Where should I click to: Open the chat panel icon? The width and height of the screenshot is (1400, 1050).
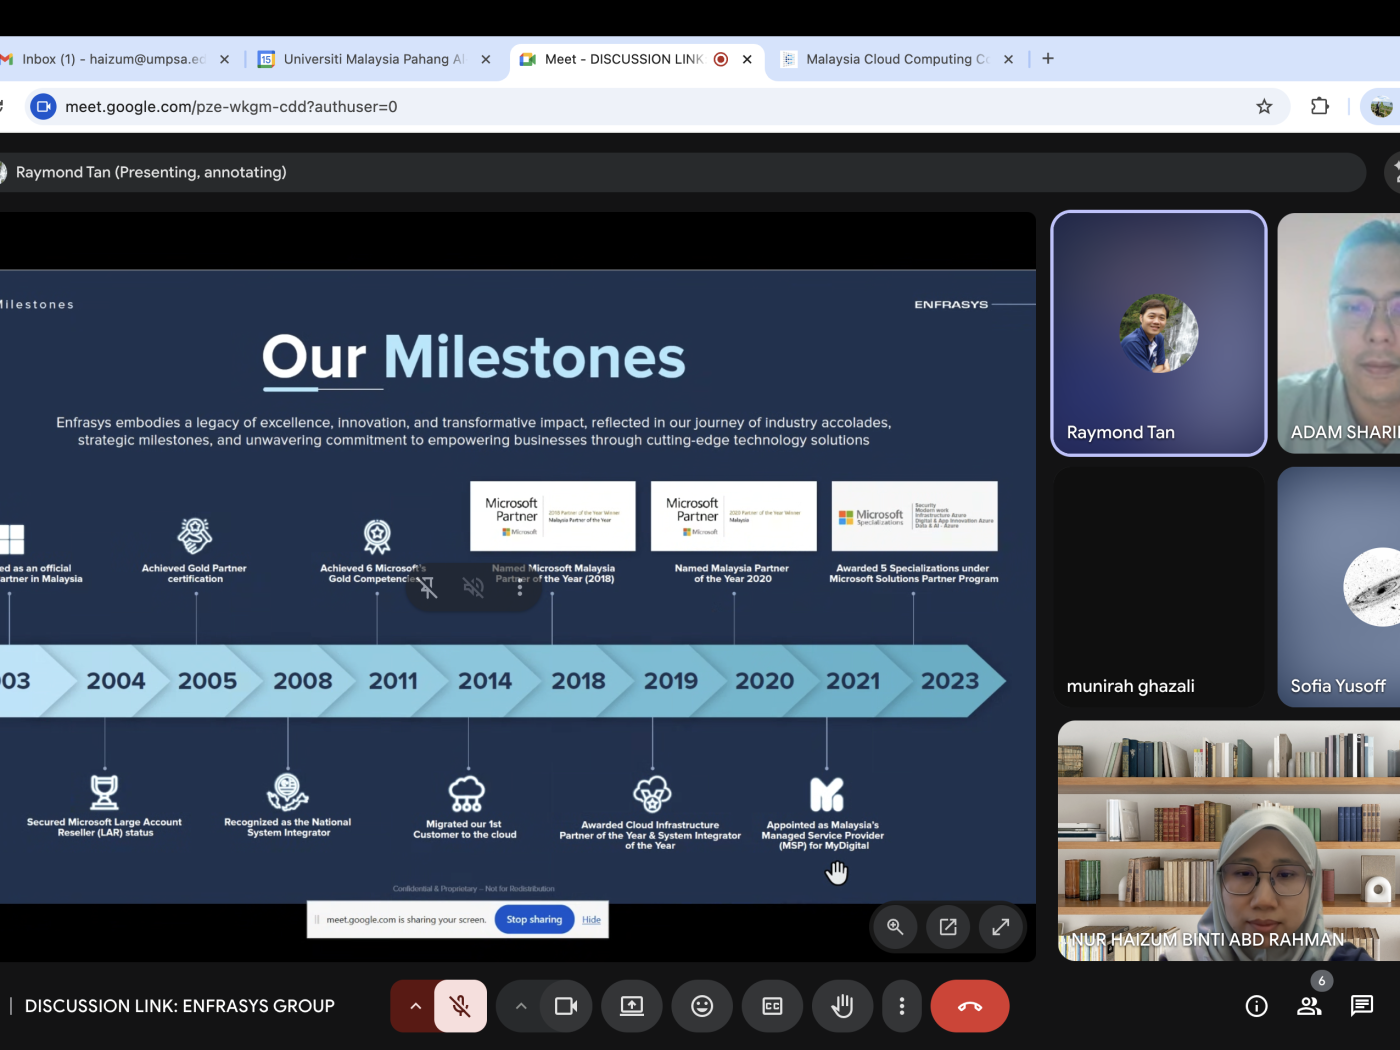(x=1361, y=1006)
